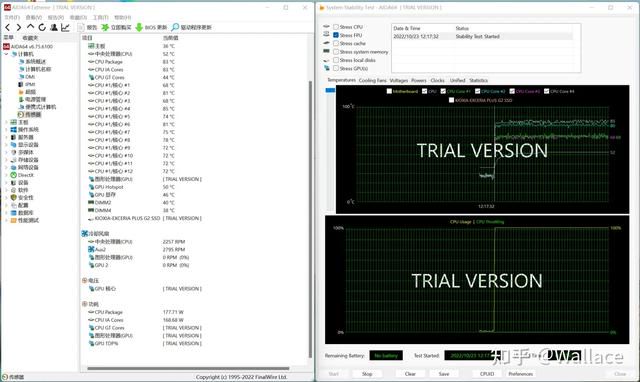
Task: Select the DMI tree item
Action: point(30,77)
